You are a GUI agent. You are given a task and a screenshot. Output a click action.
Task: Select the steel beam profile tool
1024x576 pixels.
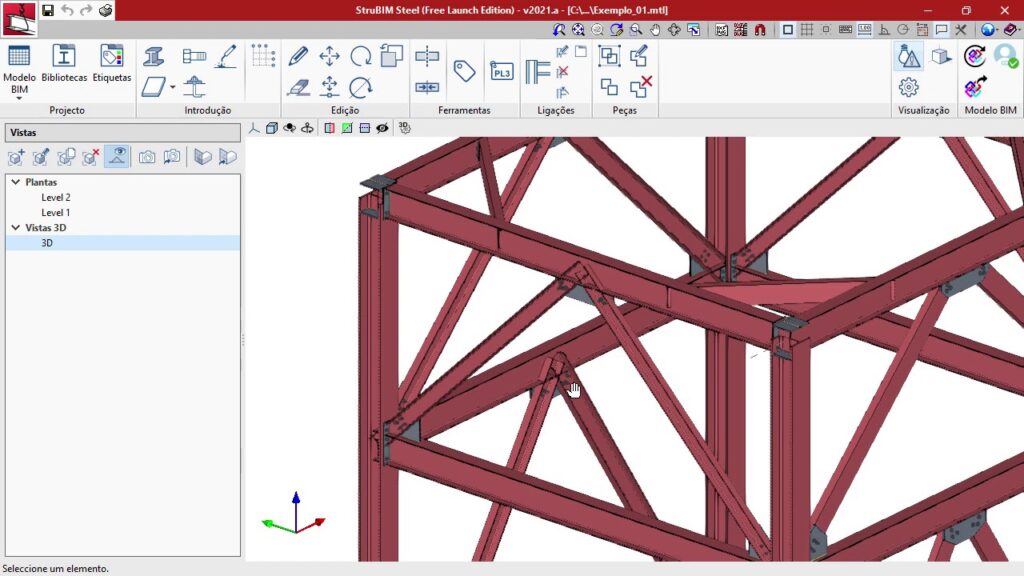pyautogui.click(x=154, y=56)
